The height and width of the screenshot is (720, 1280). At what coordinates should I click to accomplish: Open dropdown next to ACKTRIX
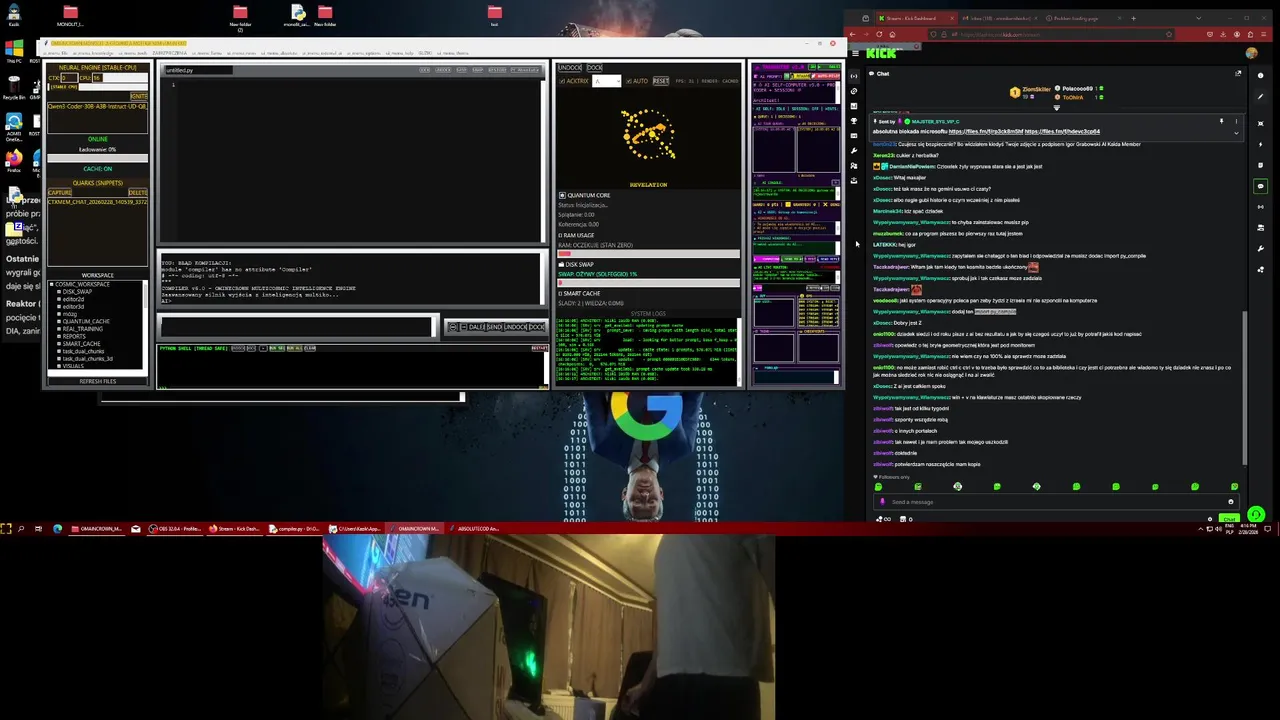[607, 81]
